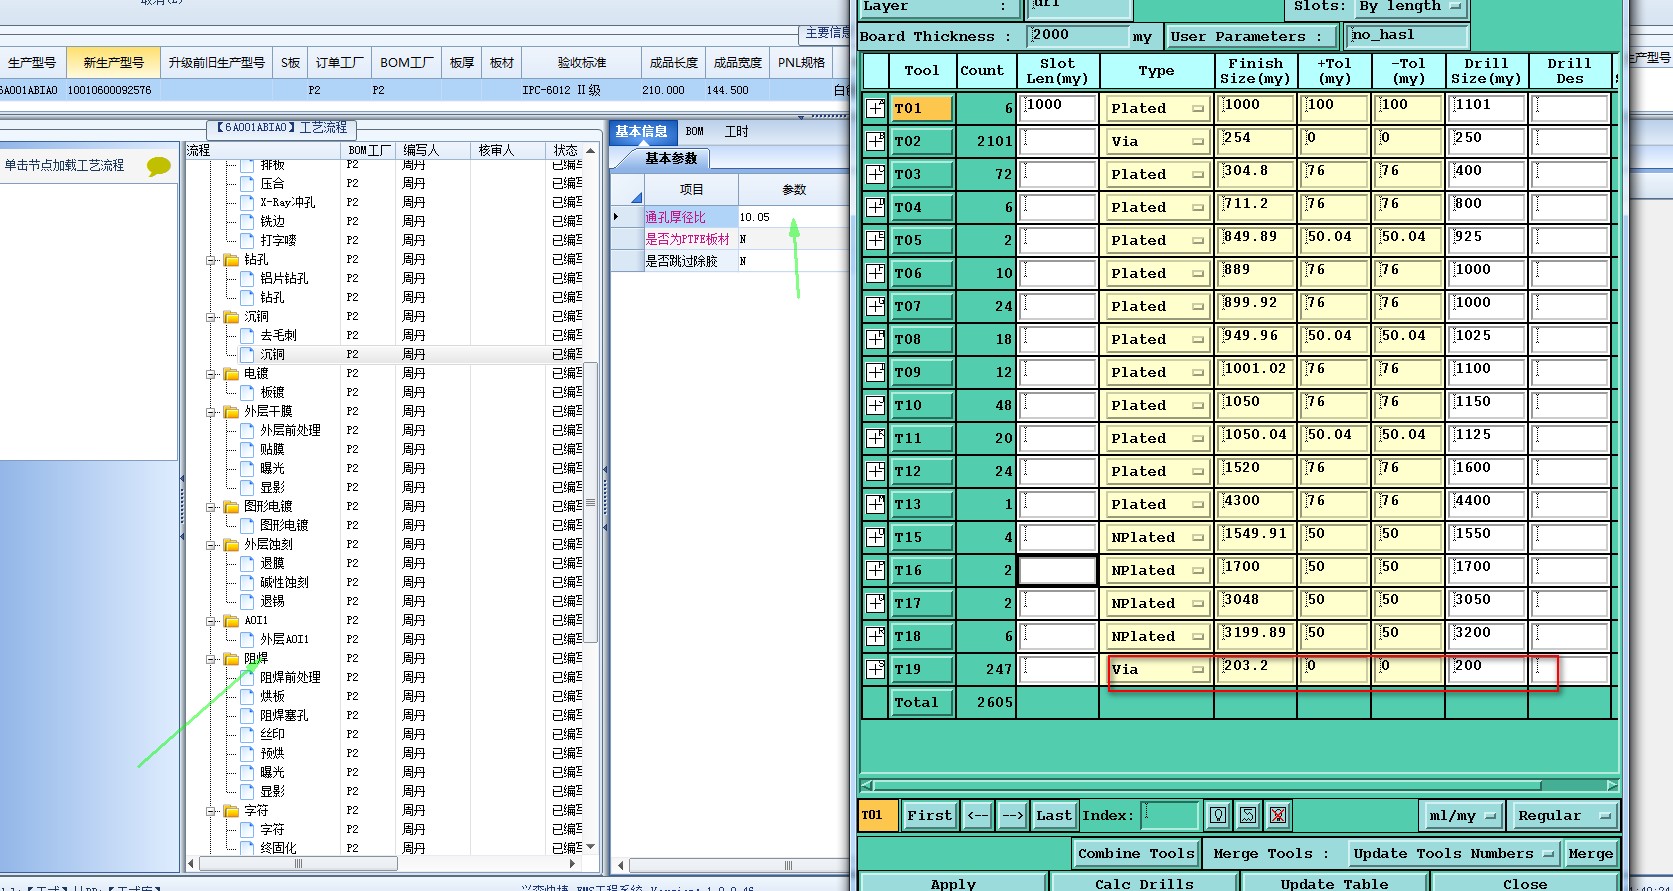Click the yellow speech bubble icon
The height and width of the screenshot is (891, 1673).
coord(159,166)
